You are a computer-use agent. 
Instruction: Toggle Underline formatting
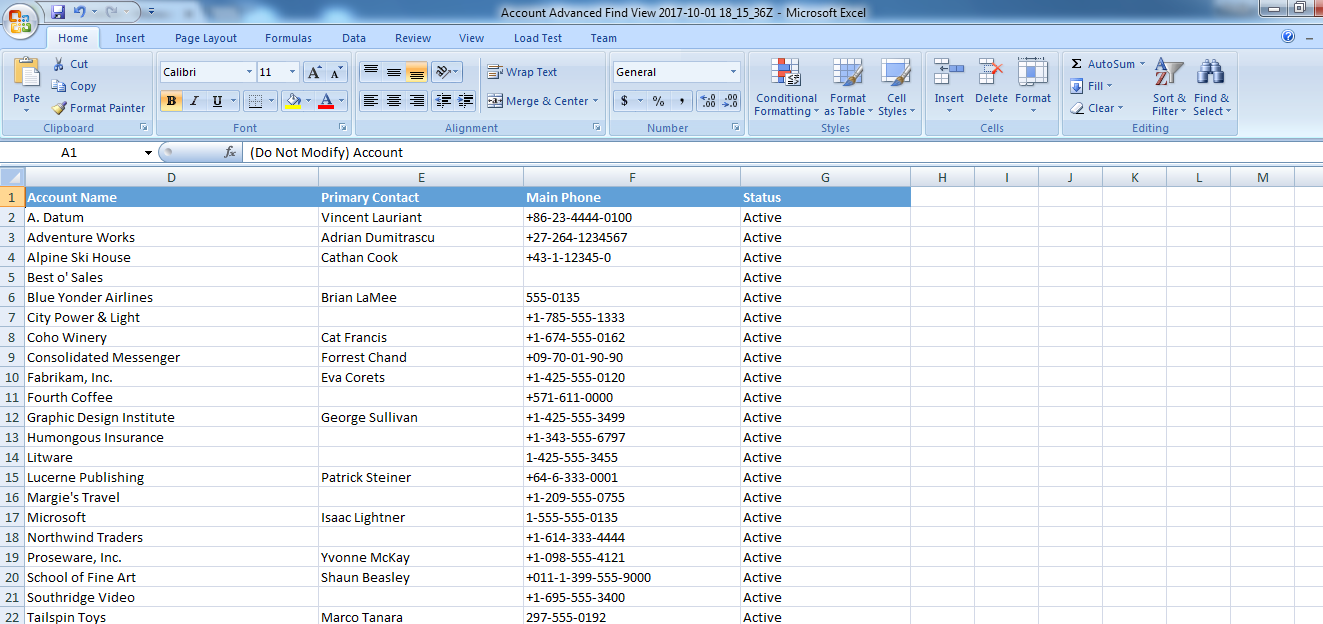[217, 101]
